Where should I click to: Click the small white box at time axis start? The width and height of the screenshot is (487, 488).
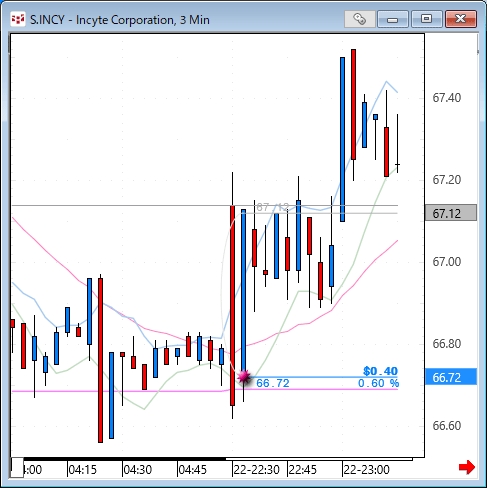pos(17,468)
